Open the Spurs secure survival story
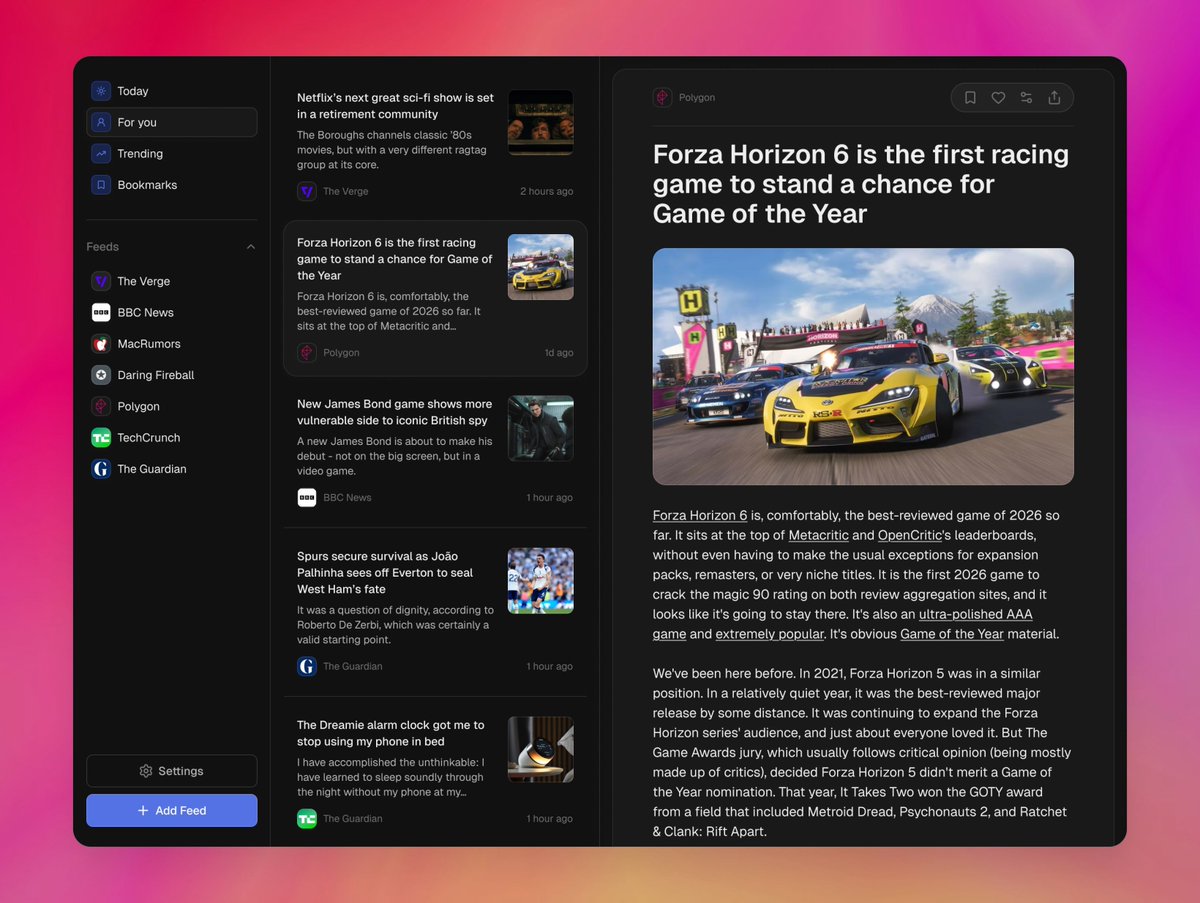1200x903 pixels. 435,611
